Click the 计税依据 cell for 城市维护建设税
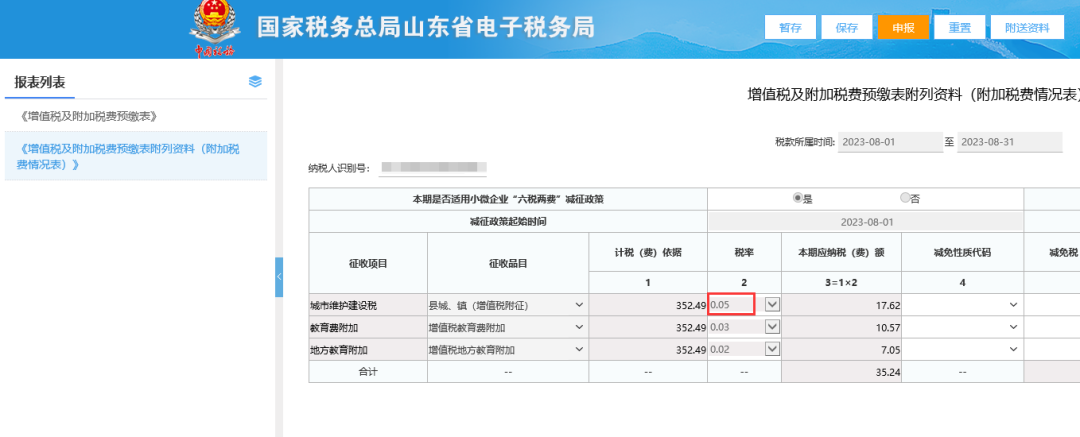This screenshot has height=437, width=1080. (x=648, y=305)
